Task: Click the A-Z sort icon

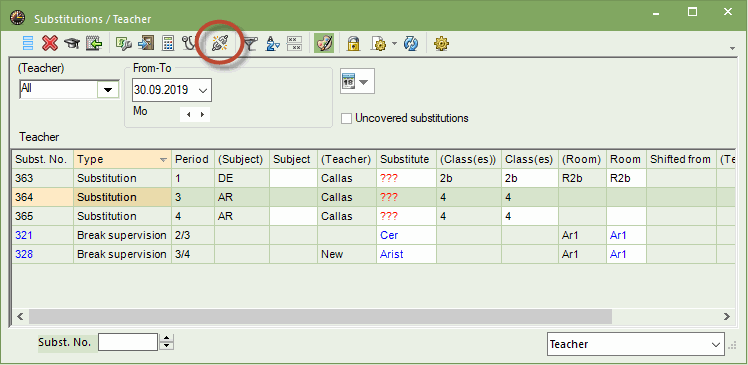Action: click(272, 43)
